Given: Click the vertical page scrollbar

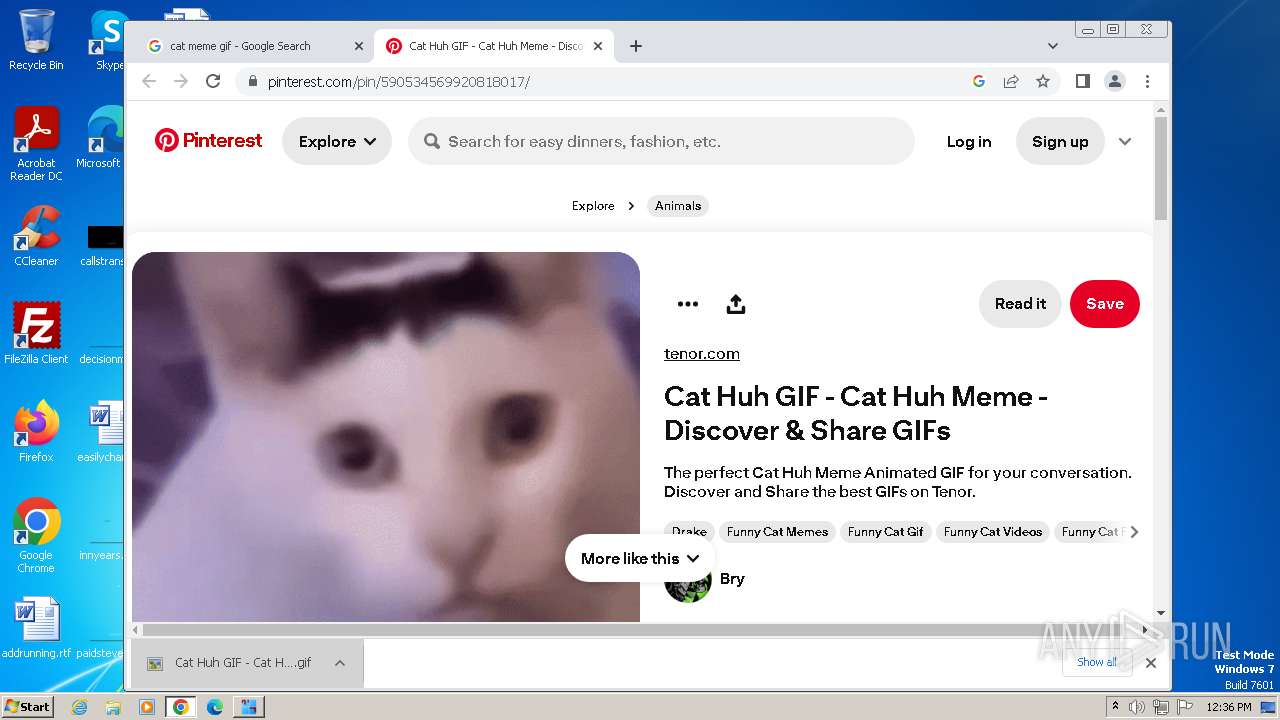Looking at the screenshot, I should pyautogui.click(x=1160, y=168).
